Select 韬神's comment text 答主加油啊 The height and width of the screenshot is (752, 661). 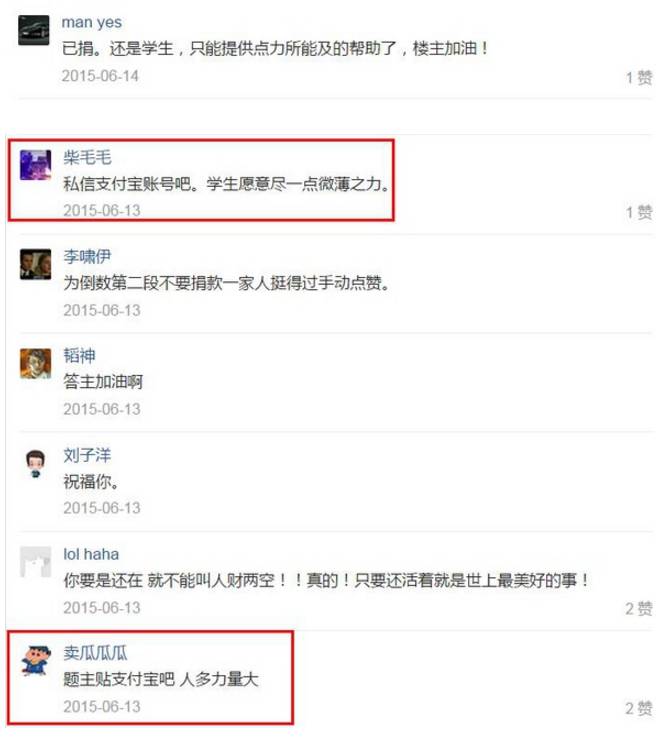[103, 382]
